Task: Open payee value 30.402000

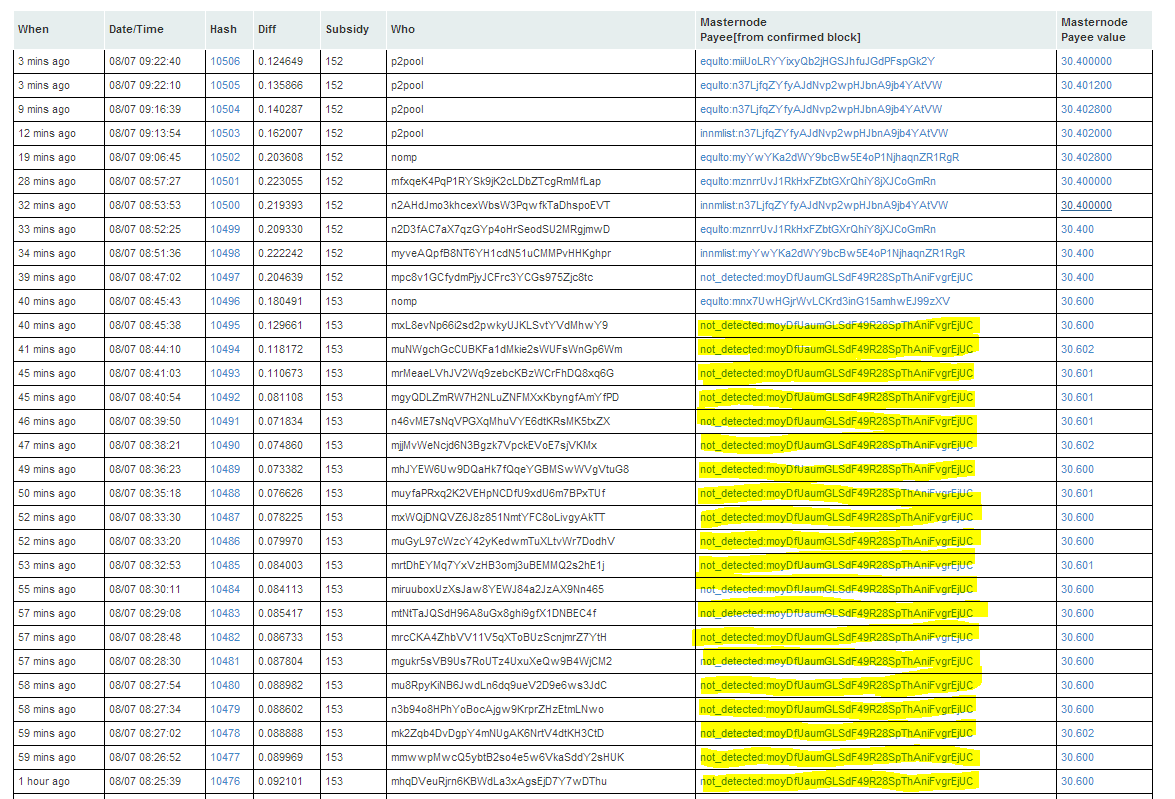Action: tap(1086, 133)
